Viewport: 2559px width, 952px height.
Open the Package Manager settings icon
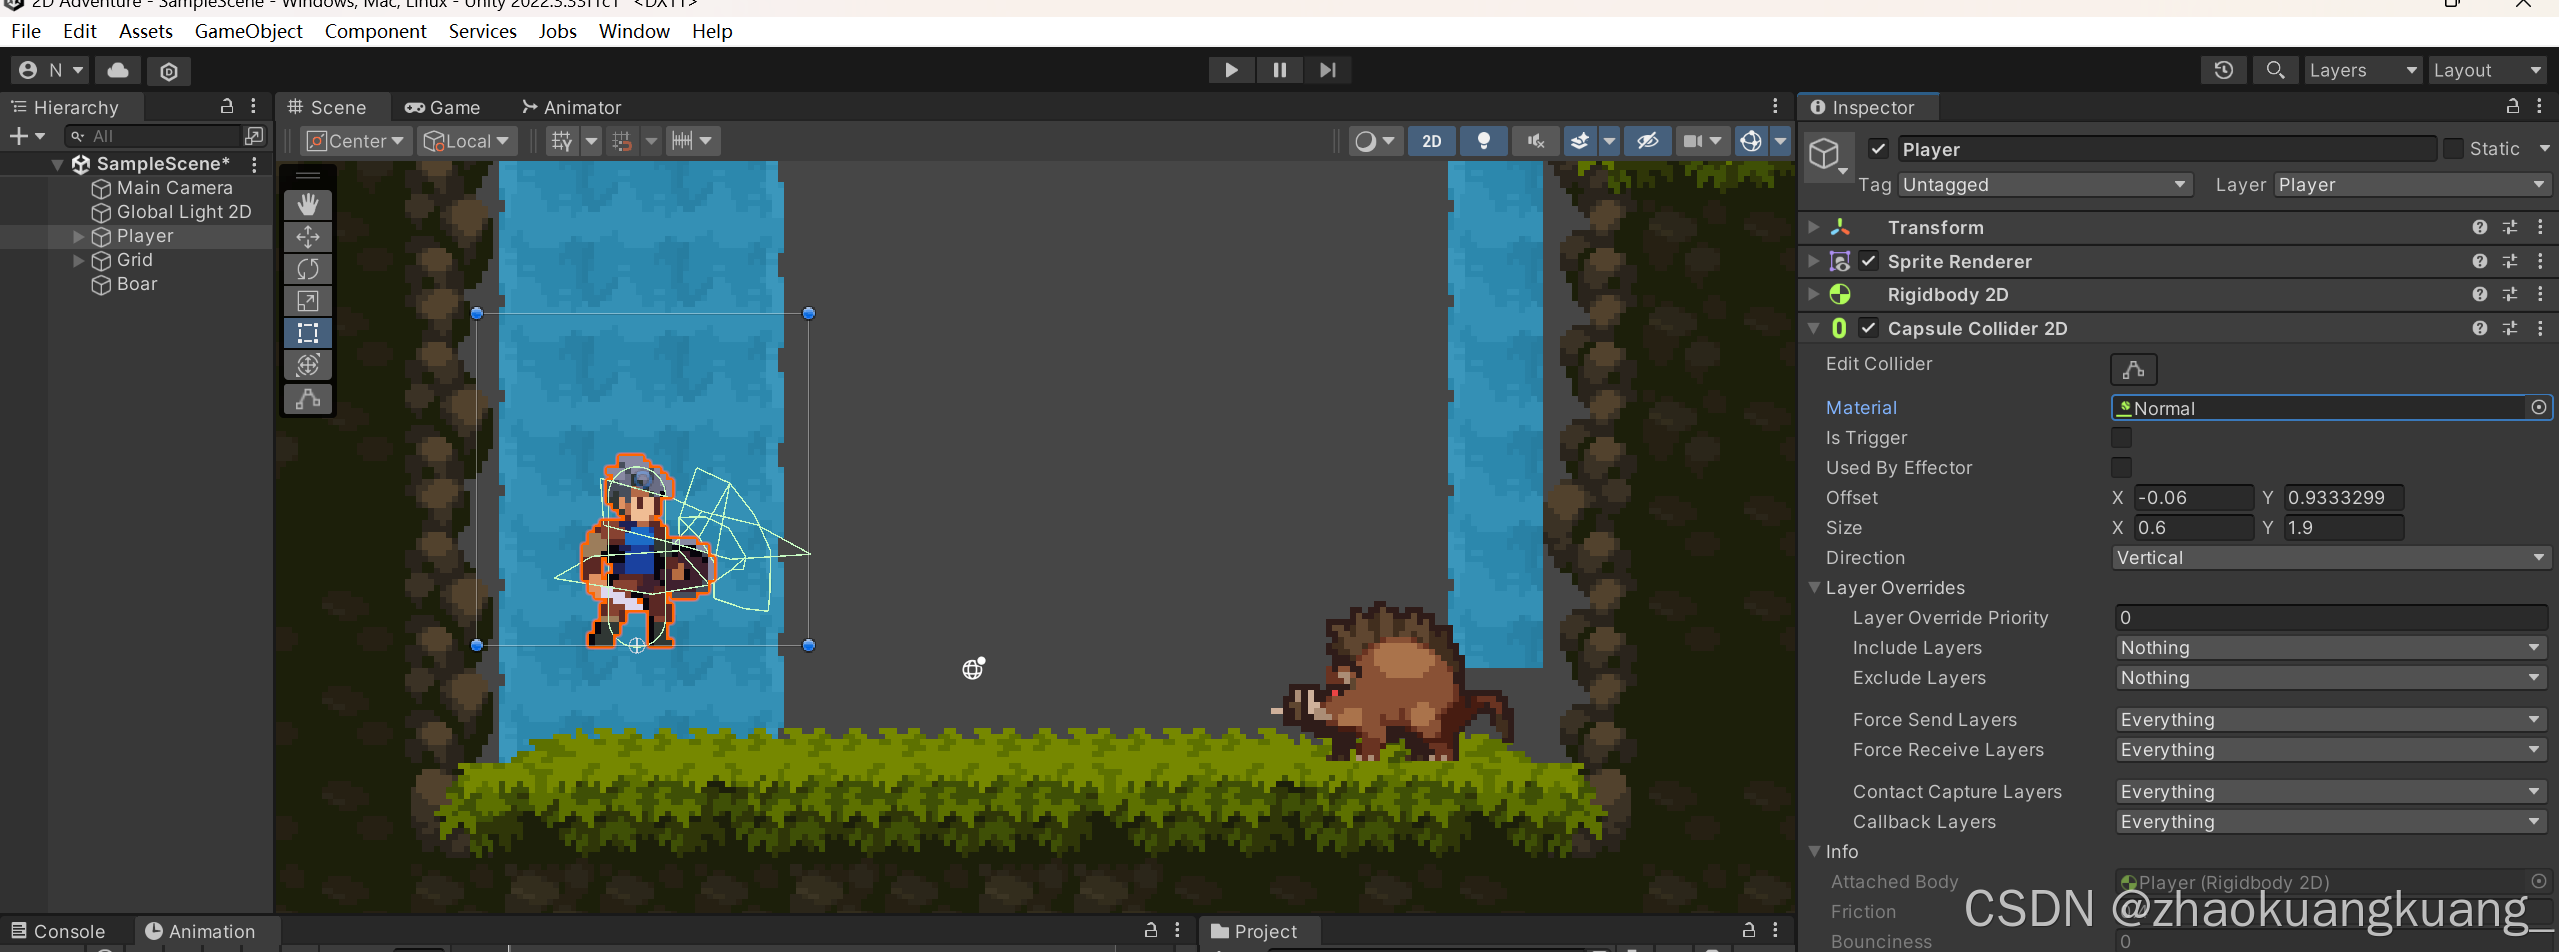[x=169, y=71]
